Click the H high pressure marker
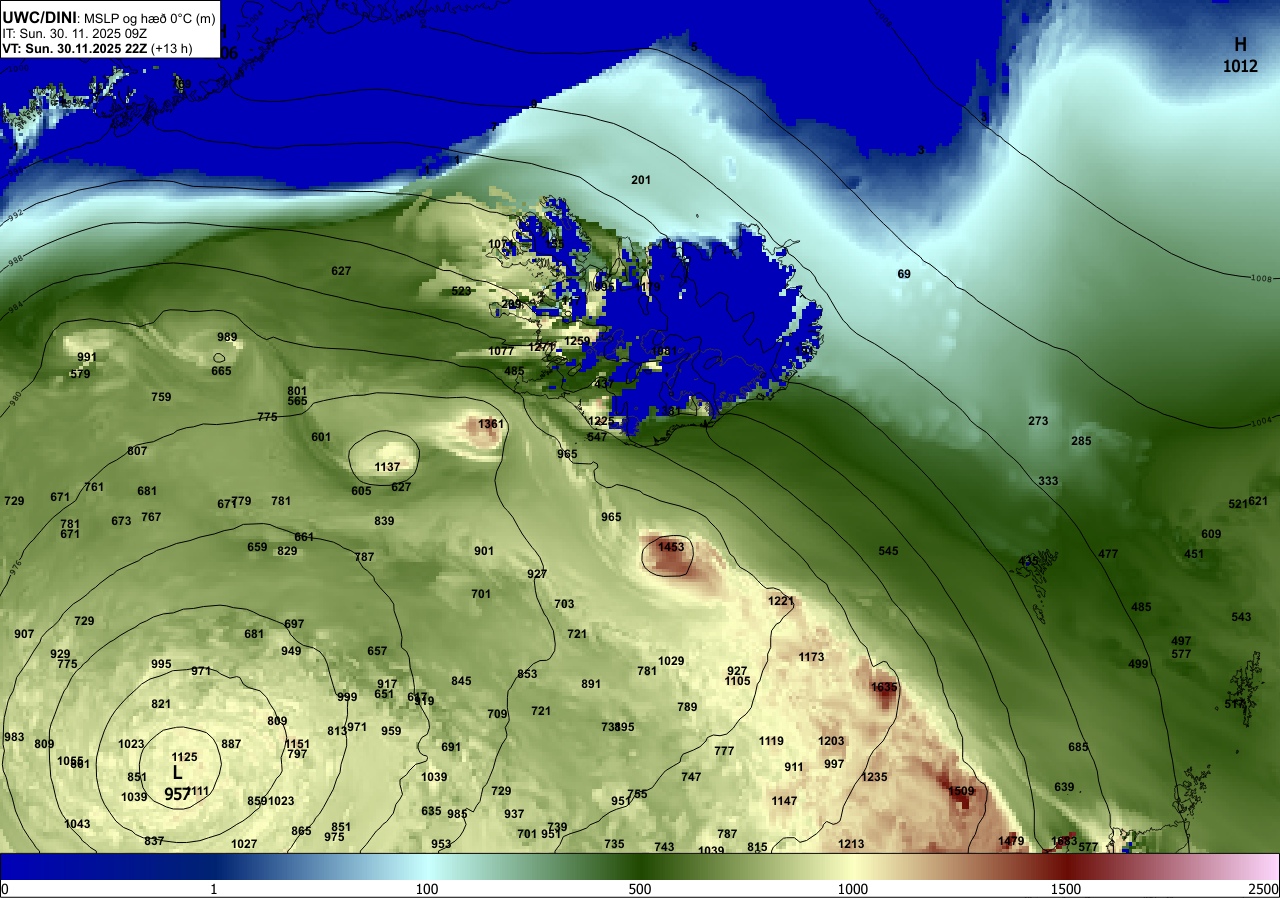1280x898 pixels. tap(1240, 44)
